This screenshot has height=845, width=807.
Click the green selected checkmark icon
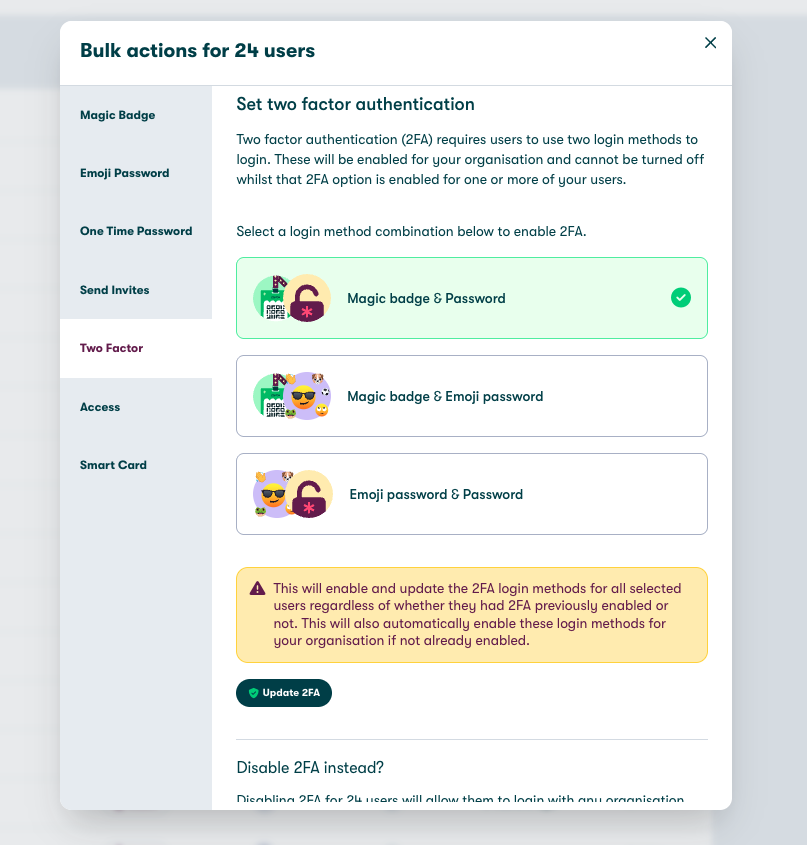click(681, 297)
